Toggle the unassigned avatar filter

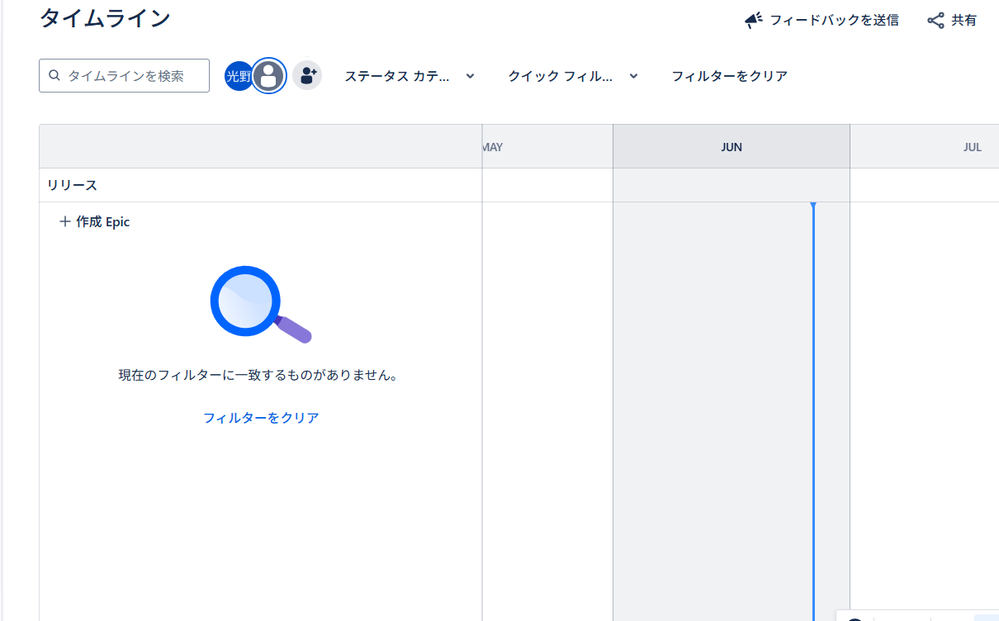coord(268,75)
